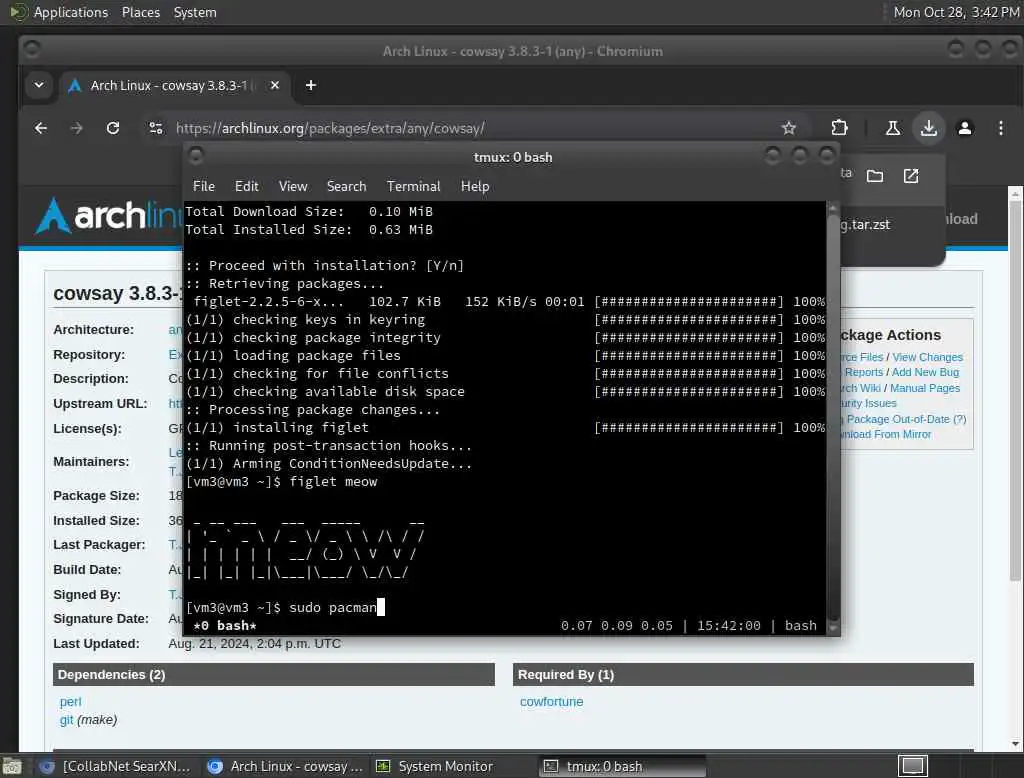The width and height of the screenshot is (1024, 778).
Task: View site information icon in address bar
Action: [x=155, y=128]
